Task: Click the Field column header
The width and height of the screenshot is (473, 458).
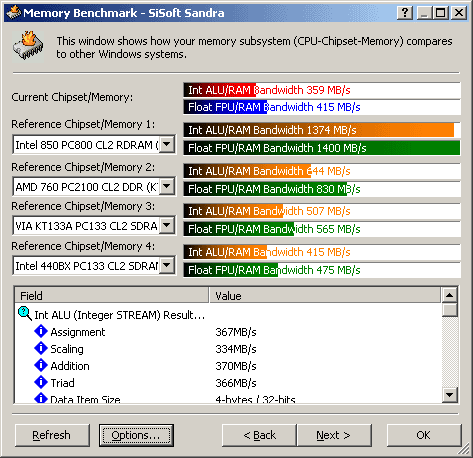Action: (112, 295)
